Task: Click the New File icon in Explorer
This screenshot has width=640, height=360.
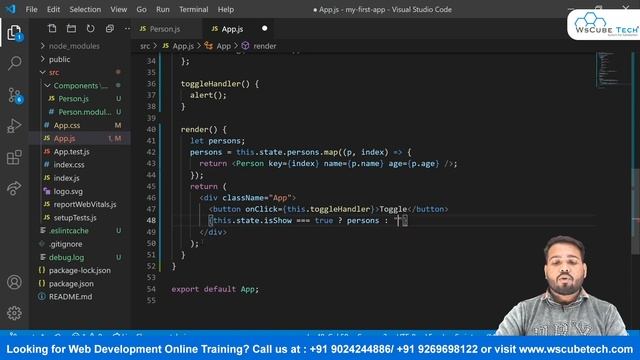Action: pos(52,29)
